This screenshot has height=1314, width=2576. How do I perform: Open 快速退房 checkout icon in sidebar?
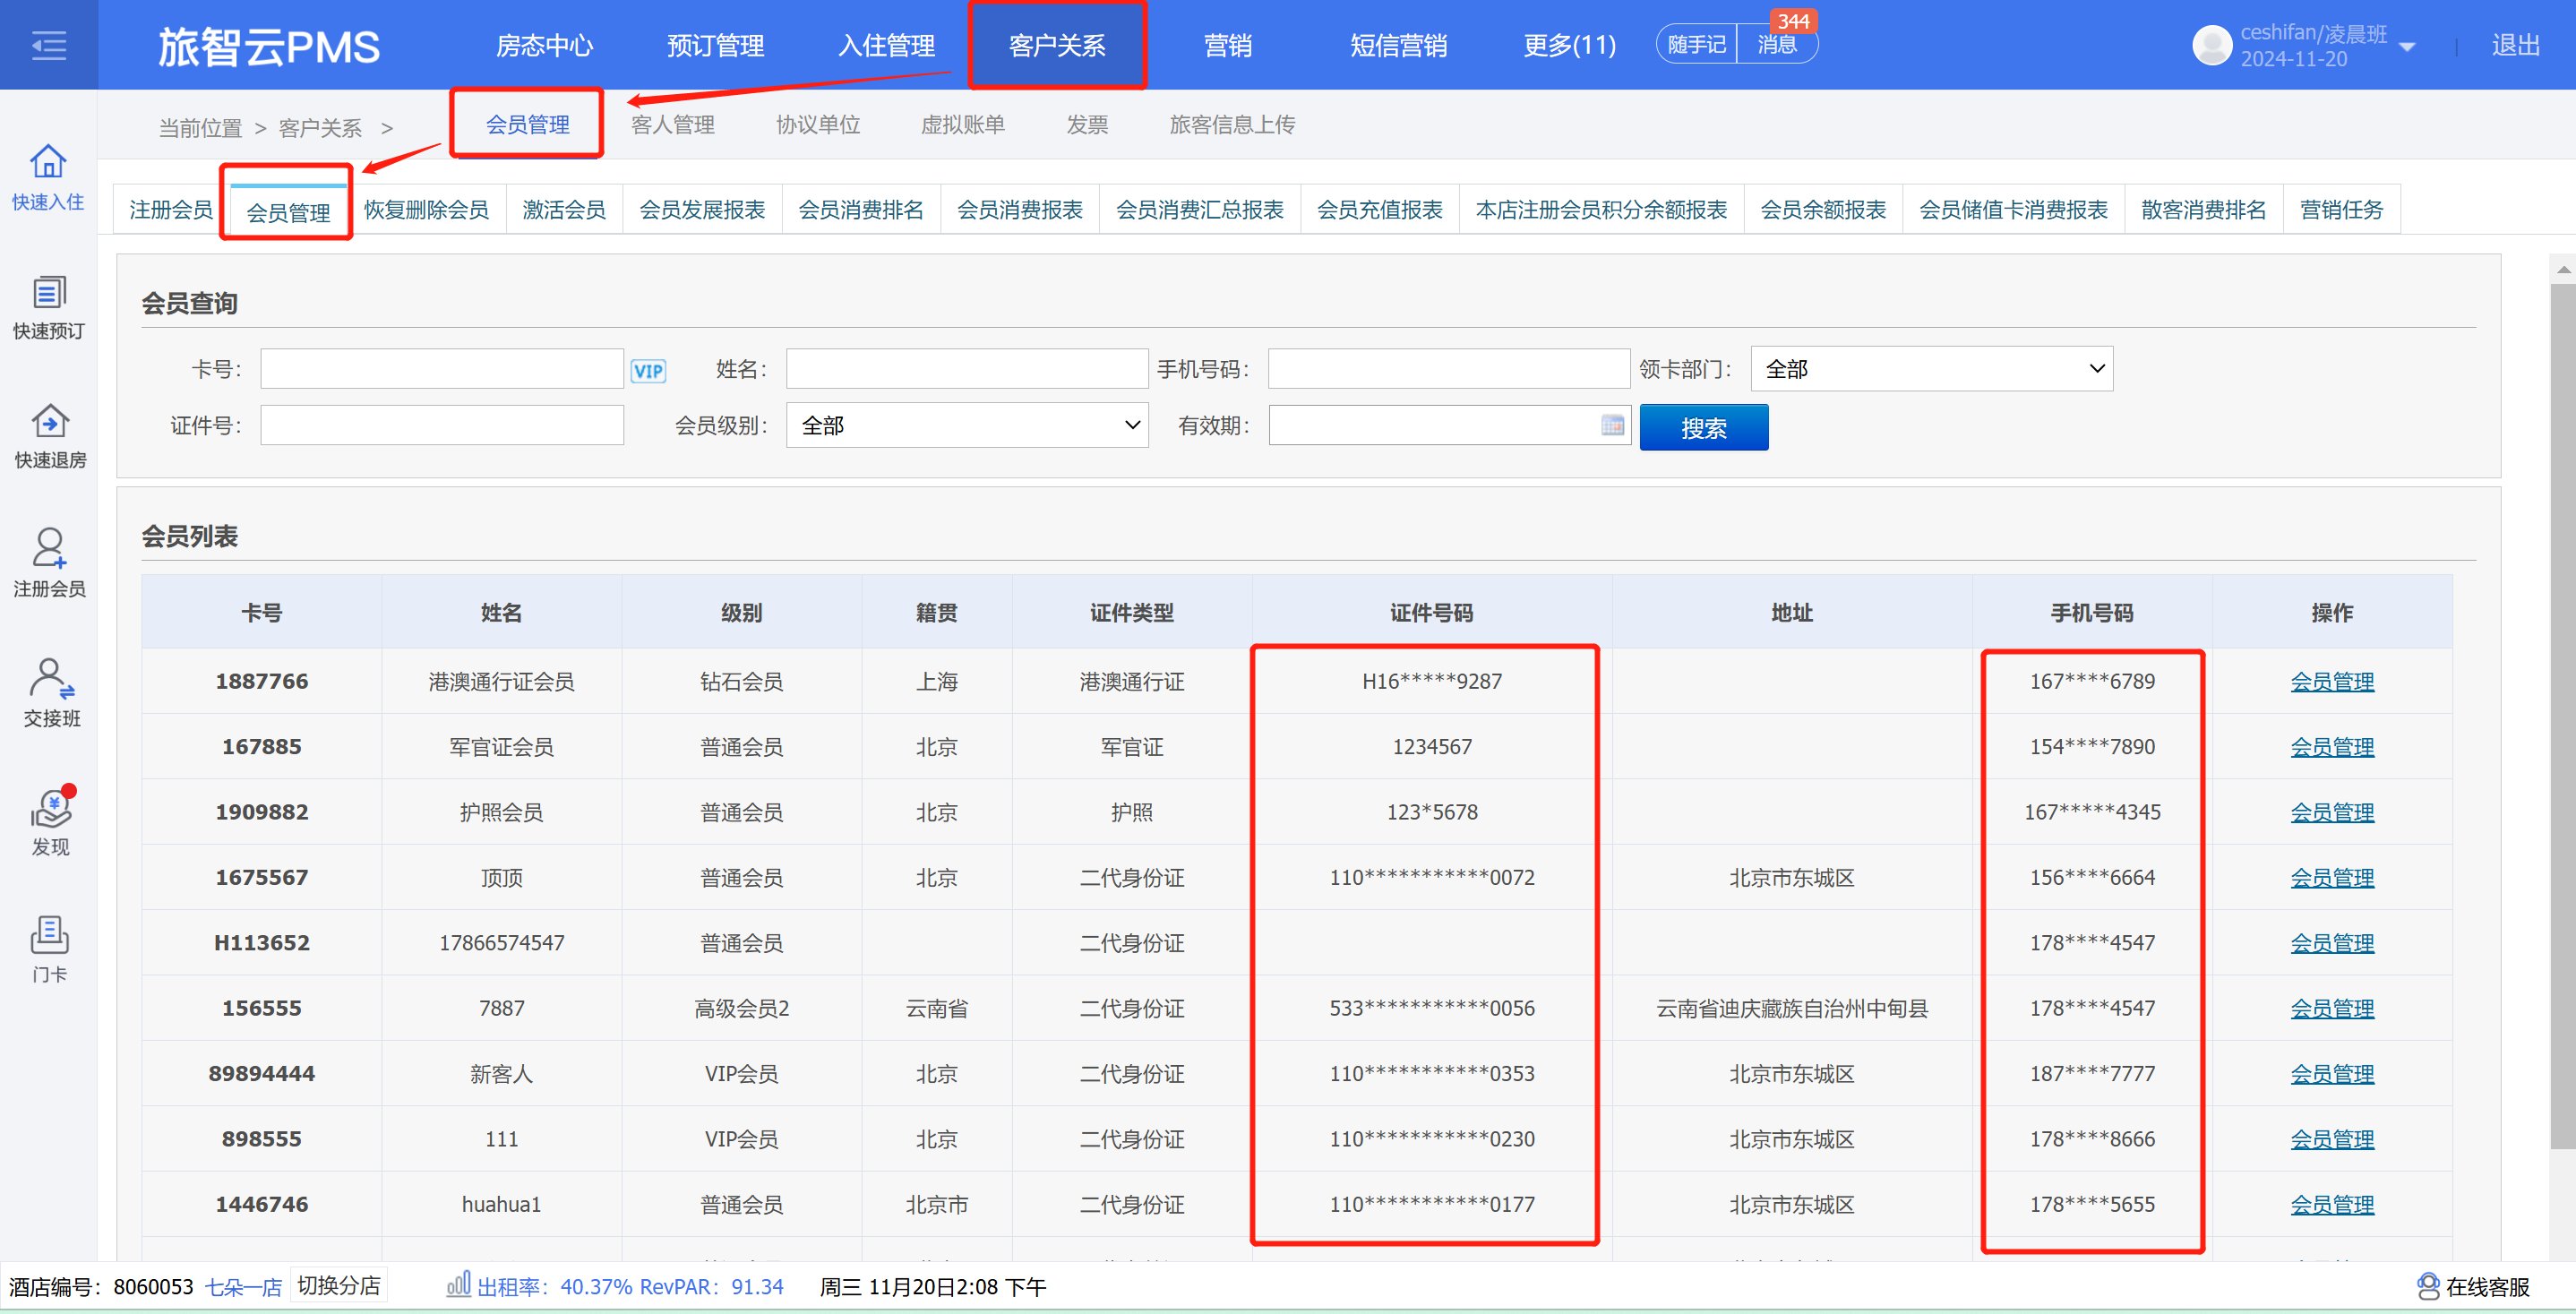click(49, 421)
